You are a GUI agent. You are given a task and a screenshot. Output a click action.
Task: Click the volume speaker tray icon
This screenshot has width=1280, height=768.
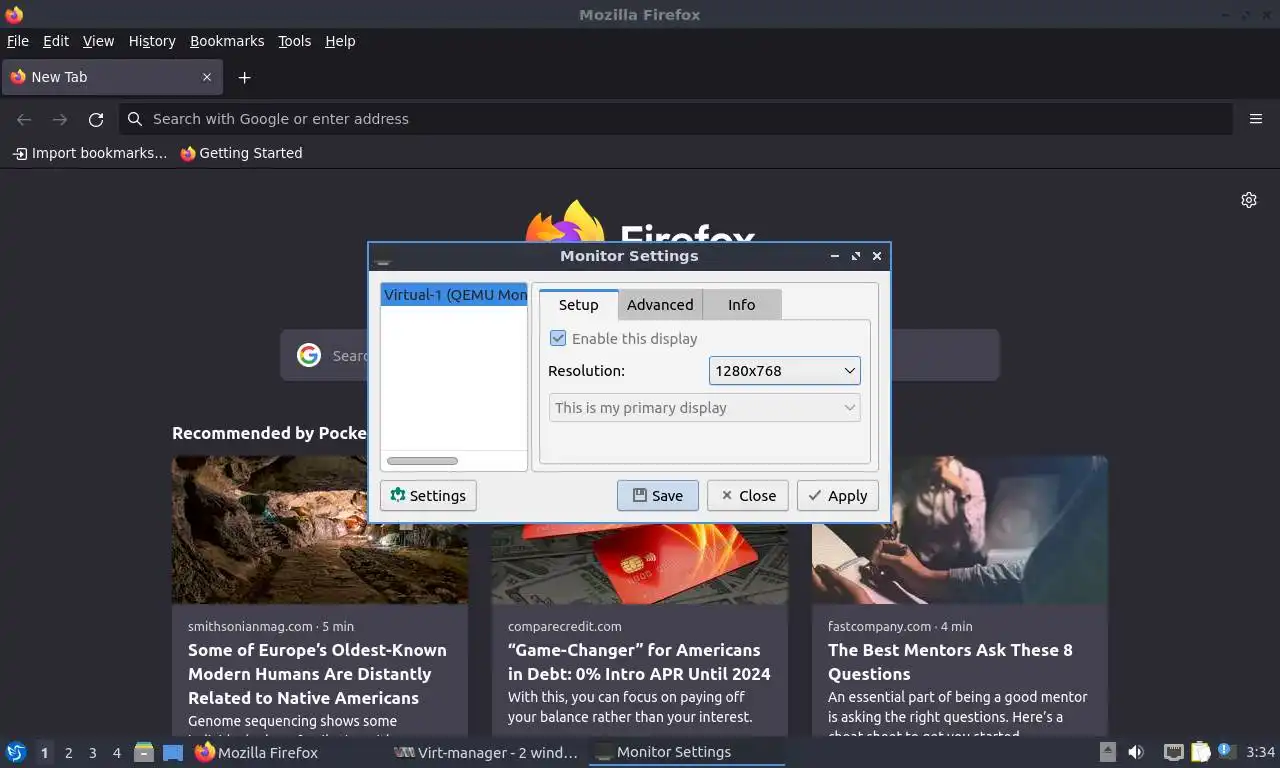[x=1136, y=752]
